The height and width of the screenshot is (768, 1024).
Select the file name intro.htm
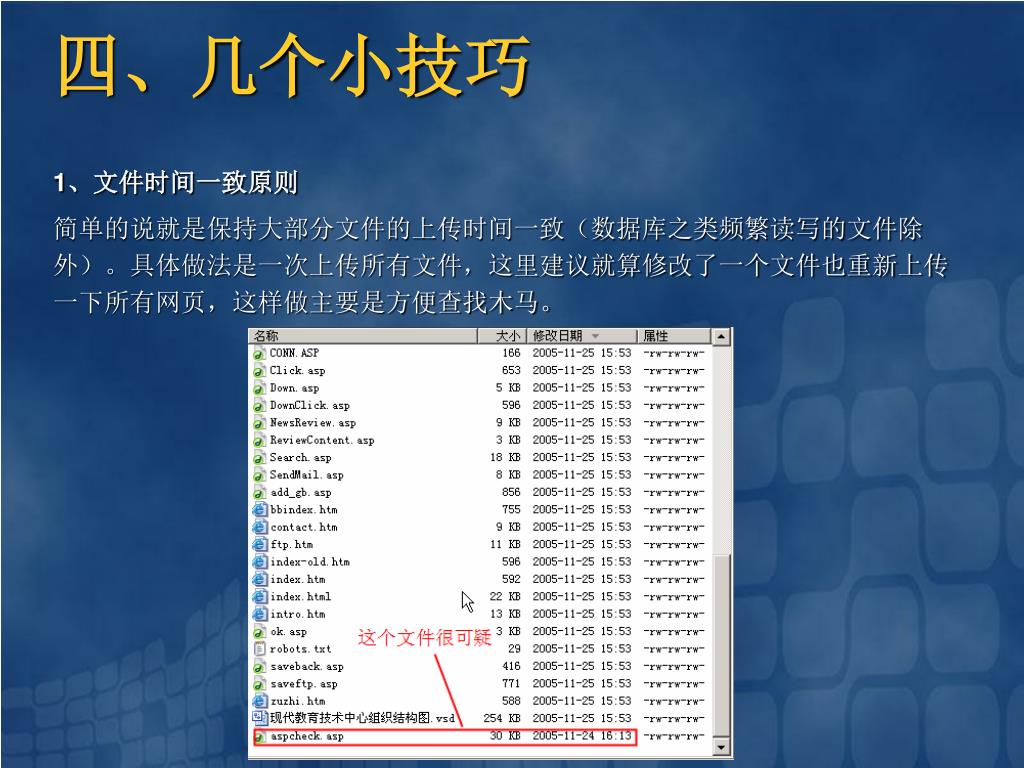[x=297, y=615]
